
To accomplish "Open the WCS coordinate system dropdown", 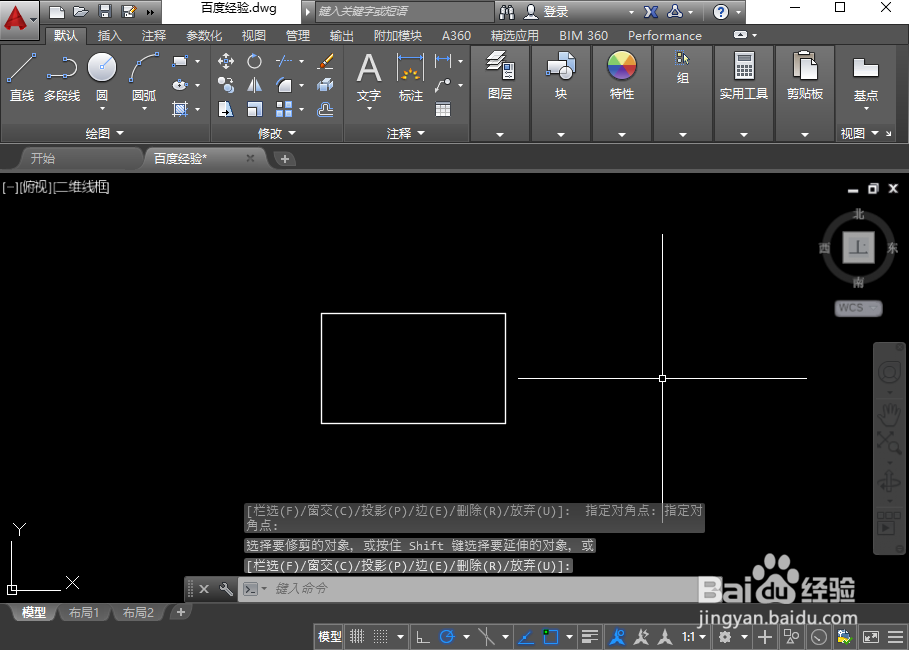I will coord(859,308).
